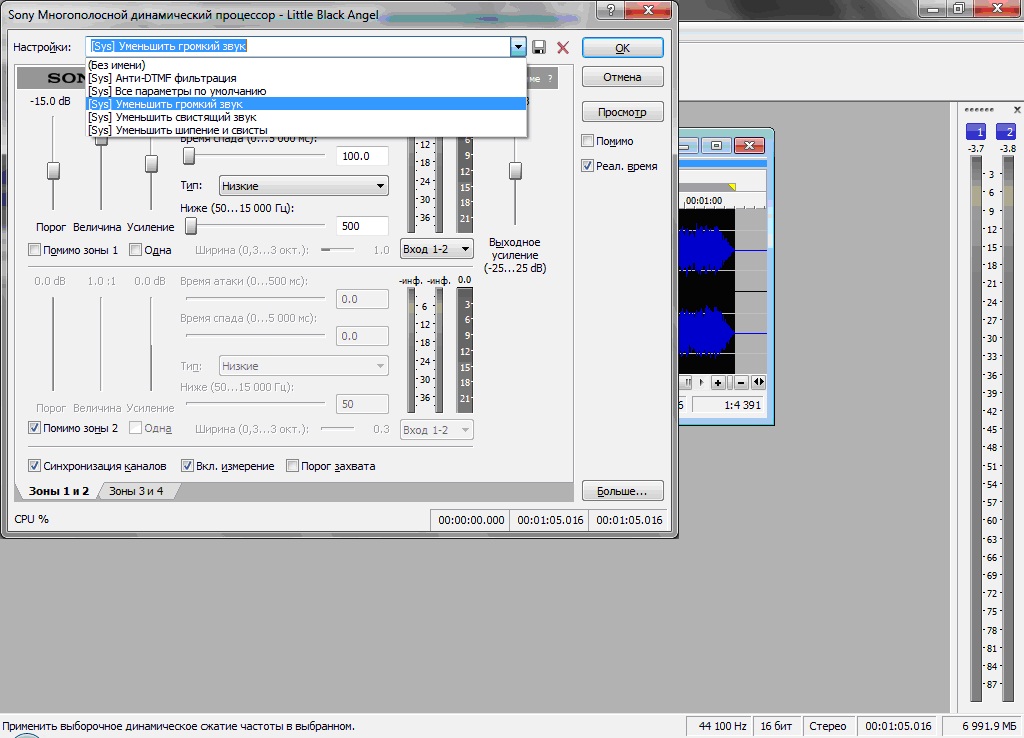Click the Отмена button to cancel
Viewport: 1024px width, 738px height.
click(x=622, y=77)
